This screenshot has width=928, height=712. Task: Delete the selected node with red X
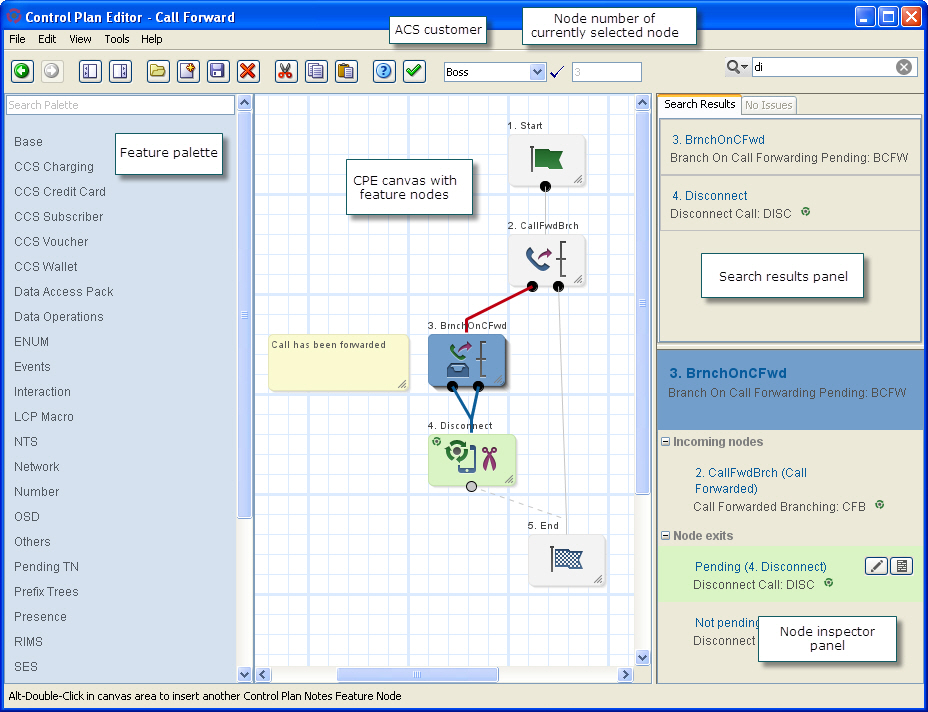click(246, 72)
